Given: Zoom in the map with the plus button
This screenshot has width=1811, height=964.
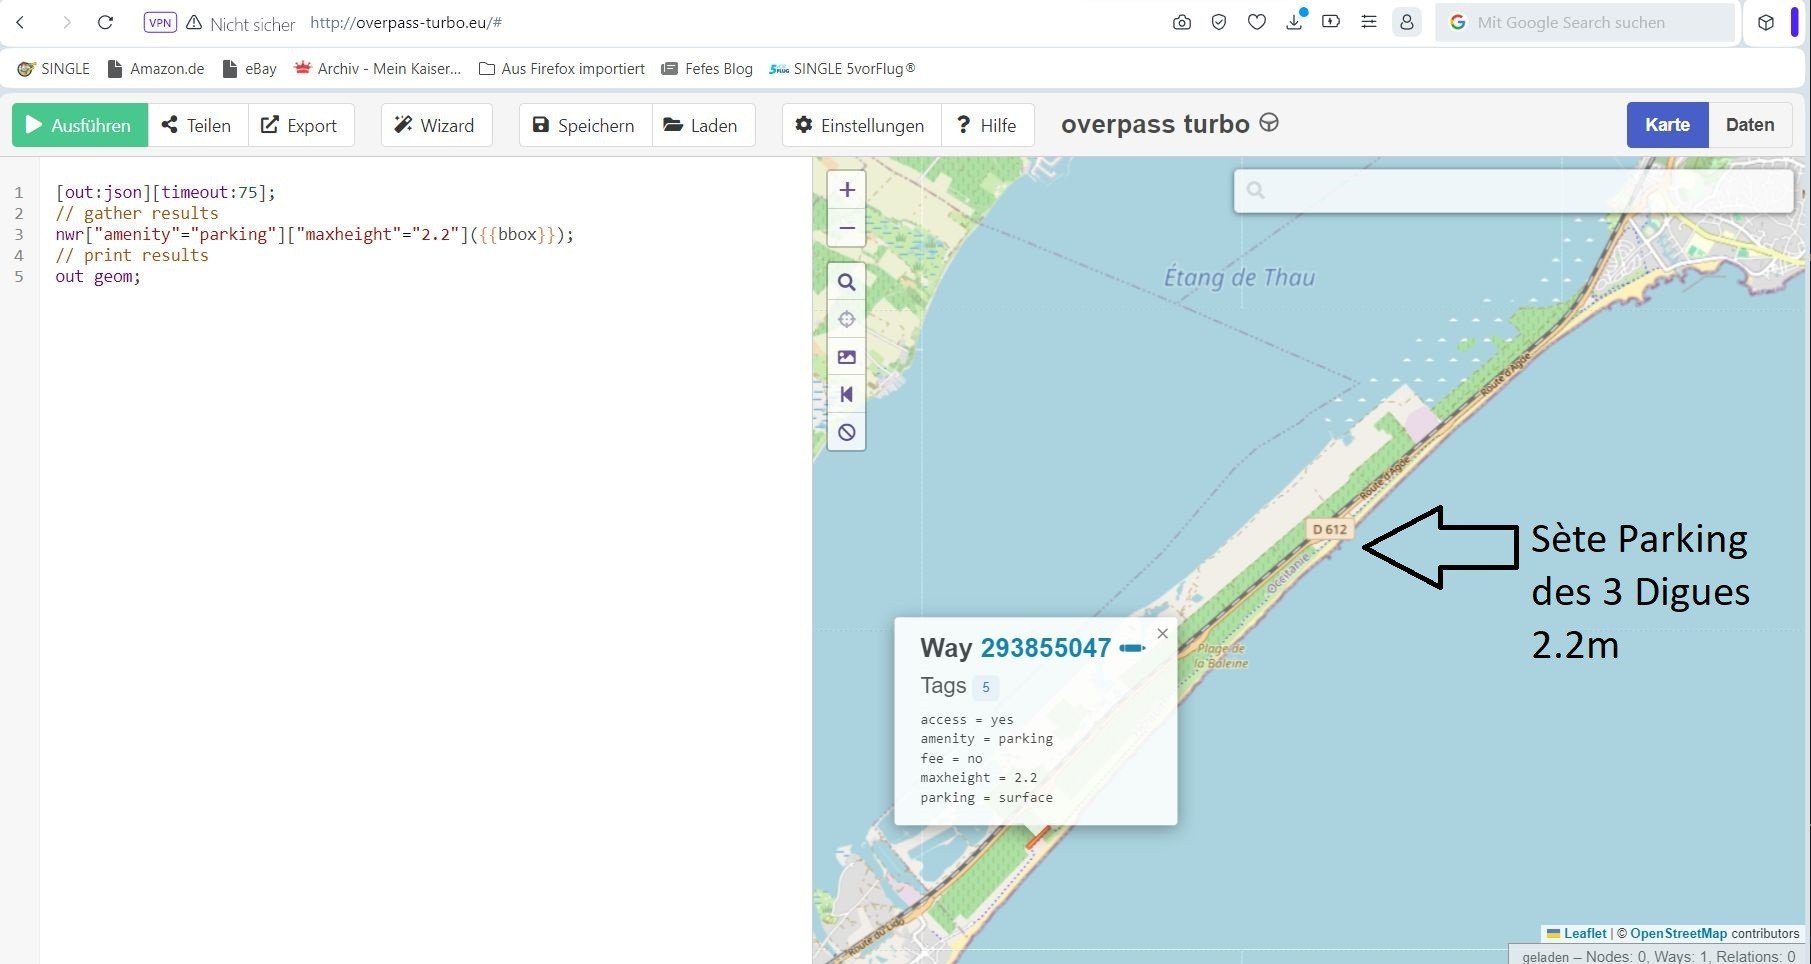Looking at the screenshot, I should 846,190.
